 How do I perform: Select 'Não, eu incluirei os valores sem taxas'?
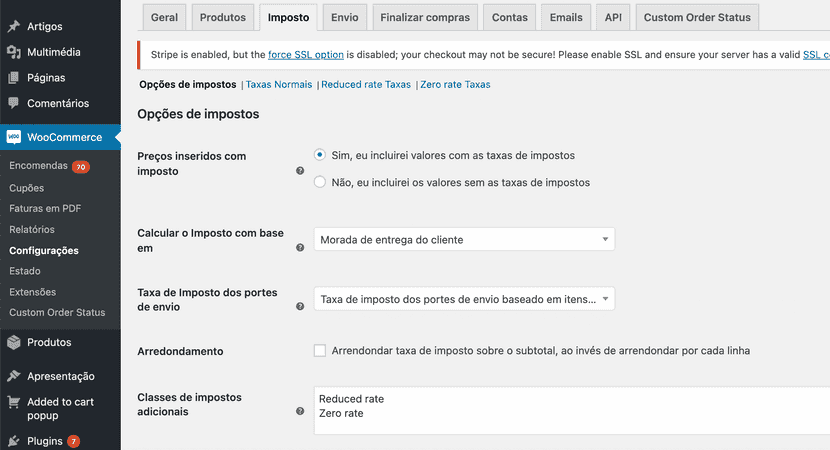[320, 182]
